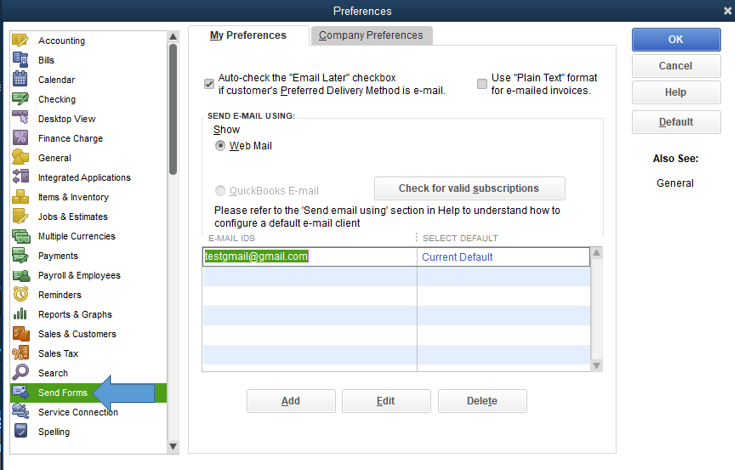Screen dimensions: 735x470
Task: Select the Web Mail radio button
Action: click(x=220, y=146)
